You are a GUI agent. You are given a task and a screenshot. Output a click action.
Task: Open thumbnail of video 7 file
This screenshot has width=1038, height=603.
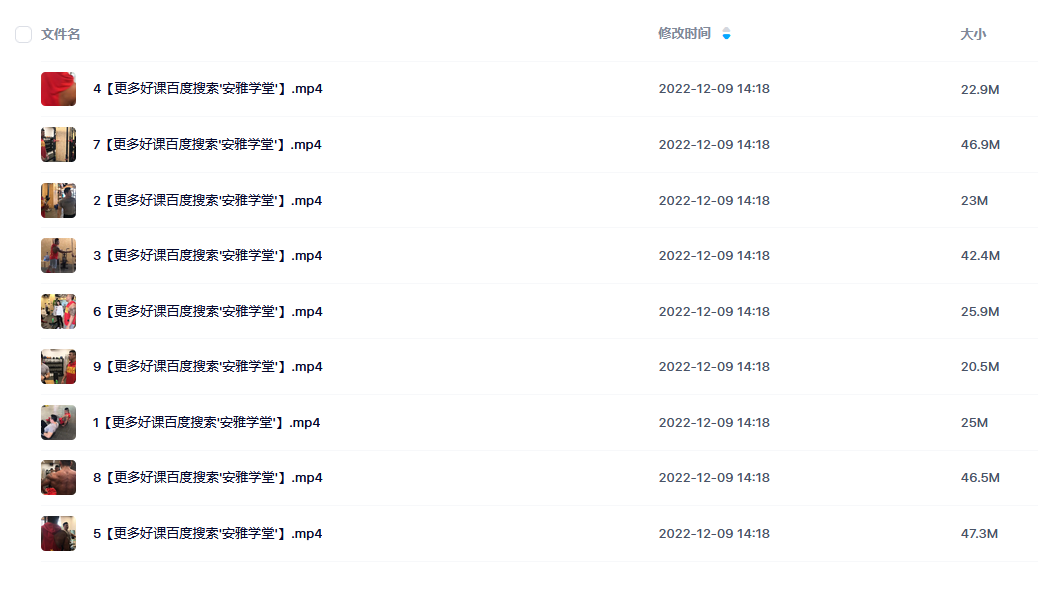pos(58,145)
